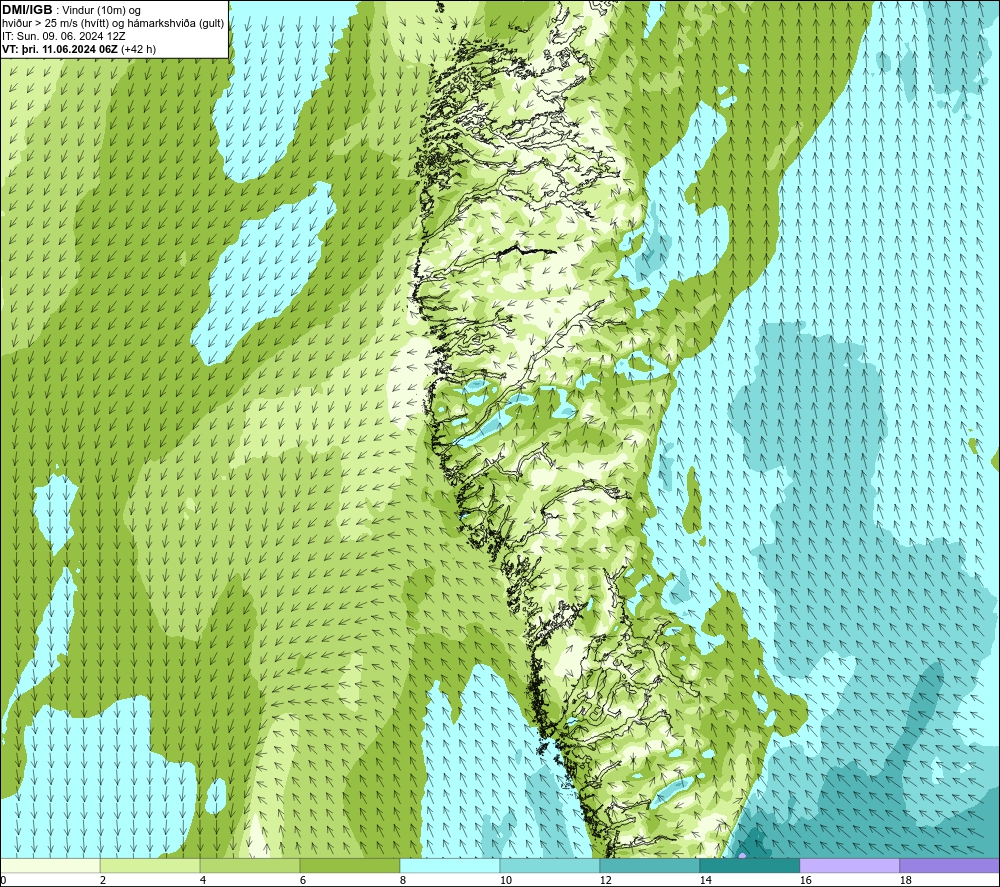Click the 6–8 m/s darker green legend swatch
The height and width of the screenshot is (887, 1000).
tap(349, 865)
